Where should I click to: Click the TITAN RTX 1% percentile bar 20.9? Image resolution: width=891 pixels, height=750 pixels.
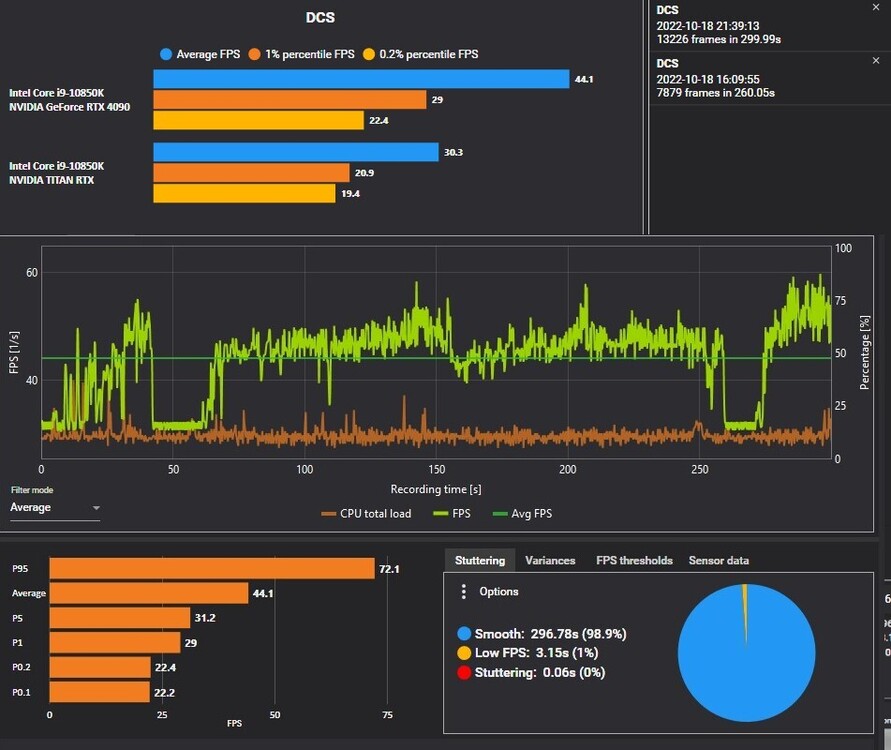coord(251,173)
